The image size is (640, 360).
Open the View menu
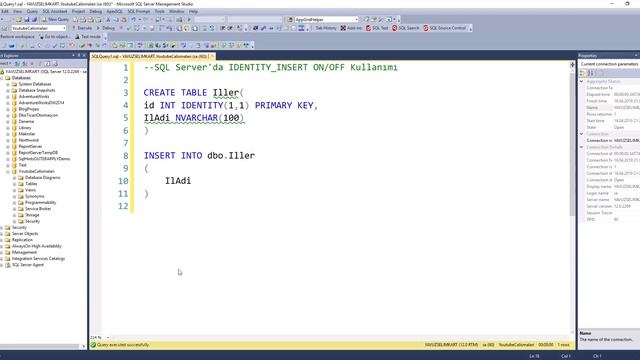18,11
